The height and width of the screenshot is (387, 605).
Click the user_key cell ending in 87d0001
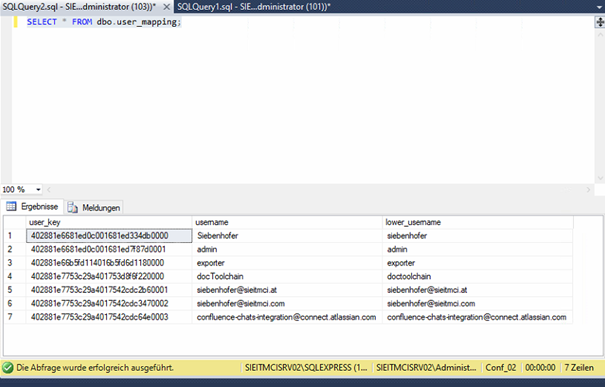point(109,249)
